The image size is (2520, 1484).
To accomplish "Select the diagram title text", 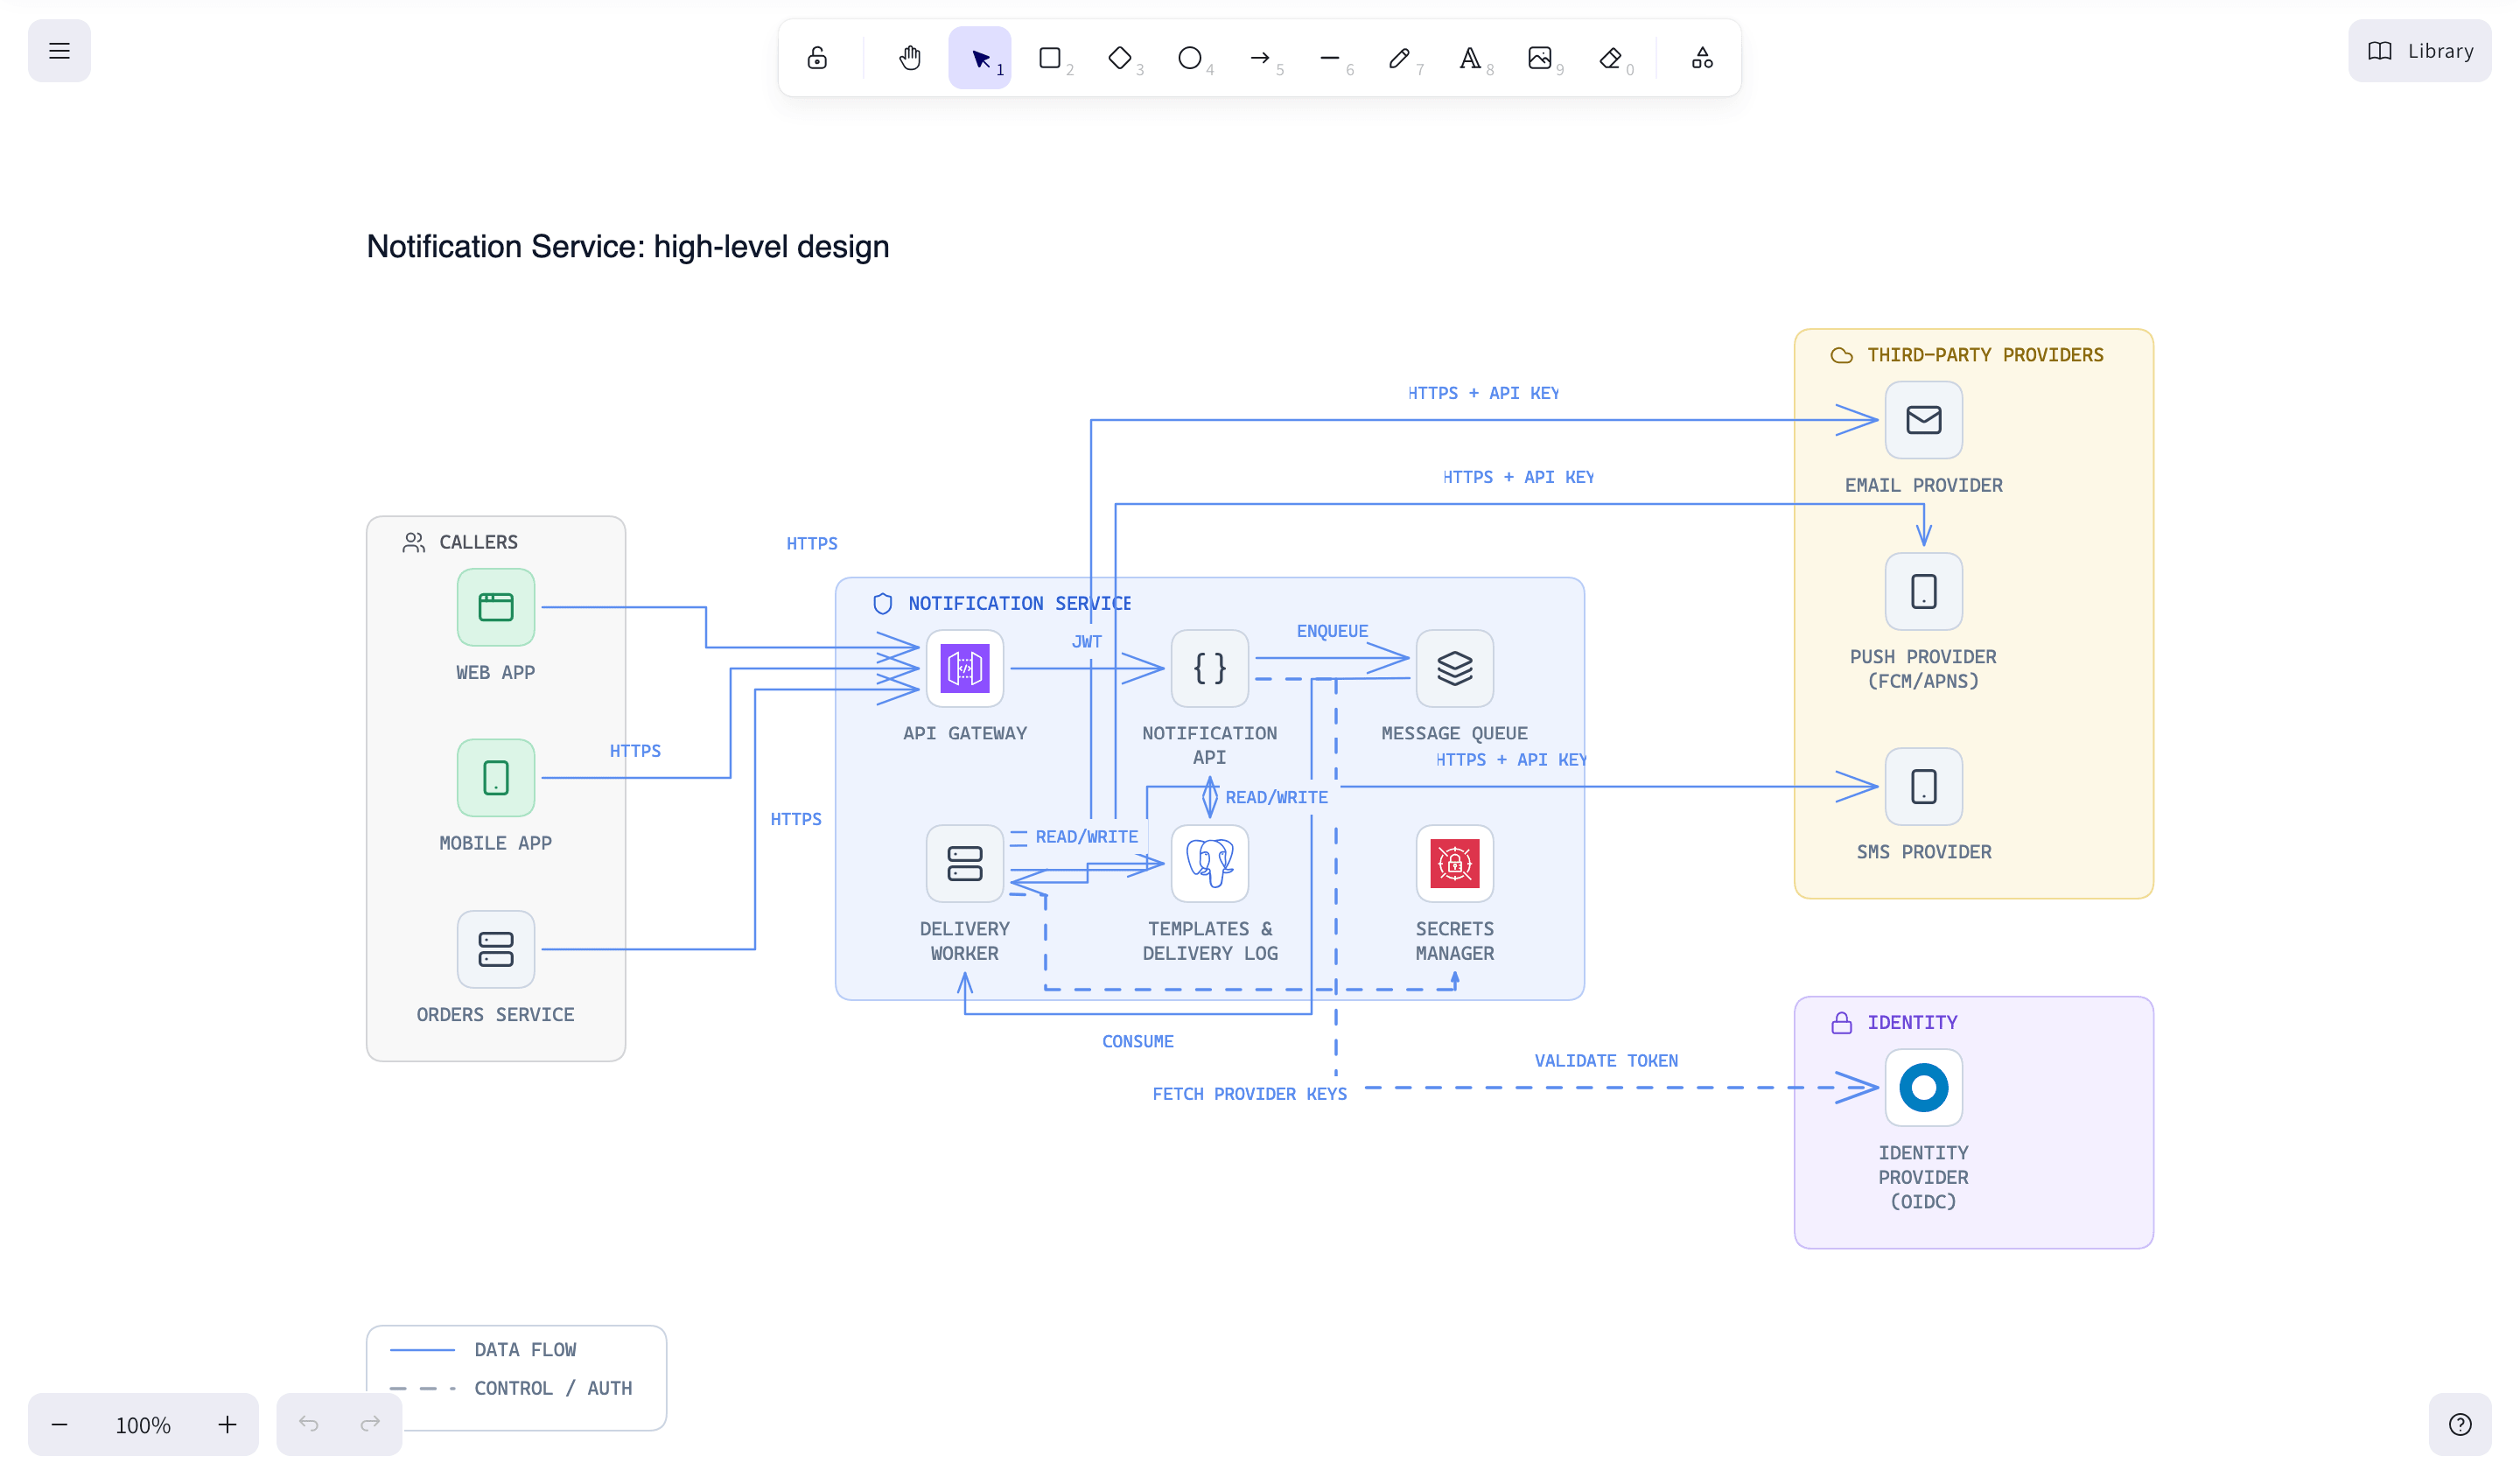I will [628, 247].
